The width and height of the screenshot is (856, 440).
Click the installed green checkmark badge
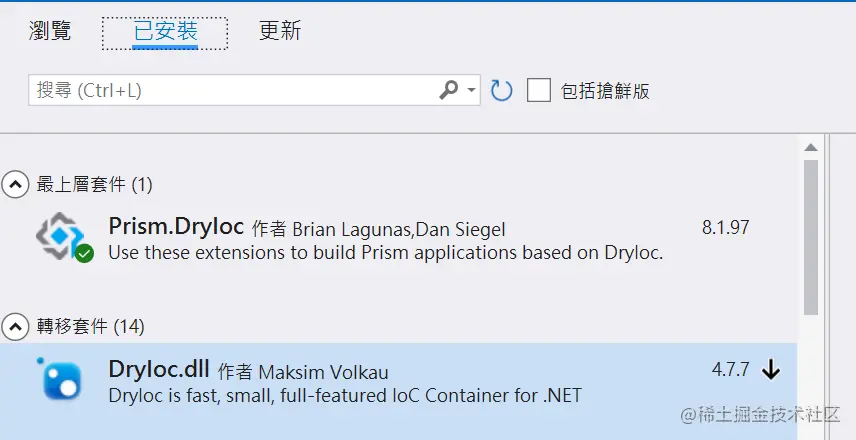(85, 254)
